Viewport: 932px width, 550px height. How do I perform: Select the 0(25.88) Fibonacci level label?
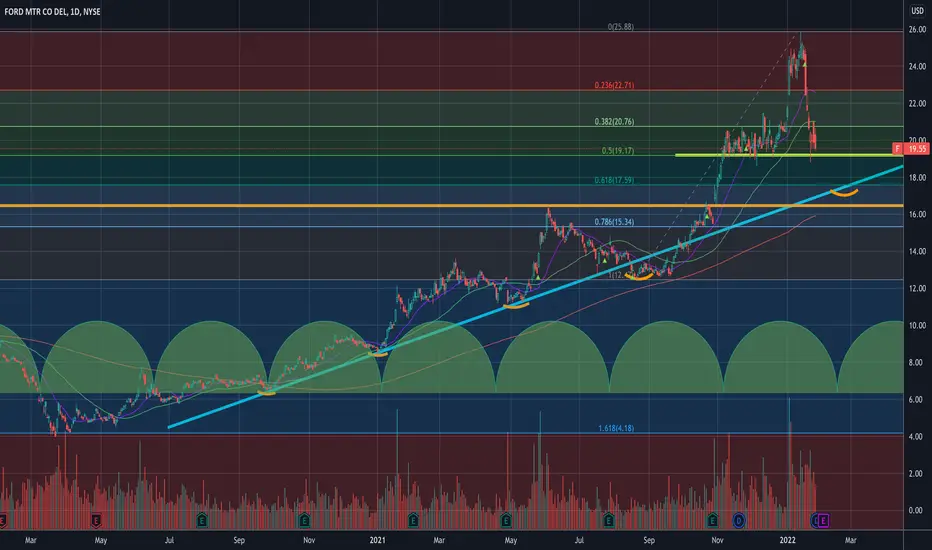click(x=621, y=27)
